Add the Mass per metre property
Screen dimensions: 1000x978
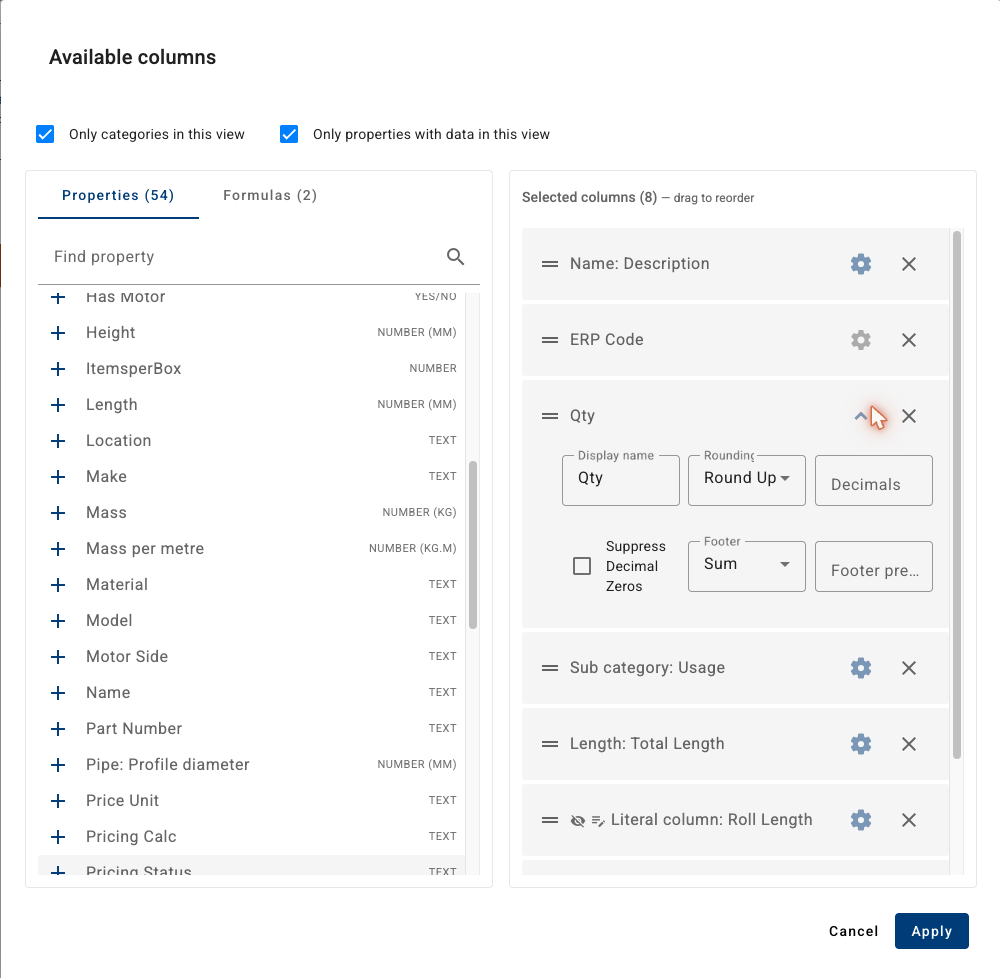[58, 549]
